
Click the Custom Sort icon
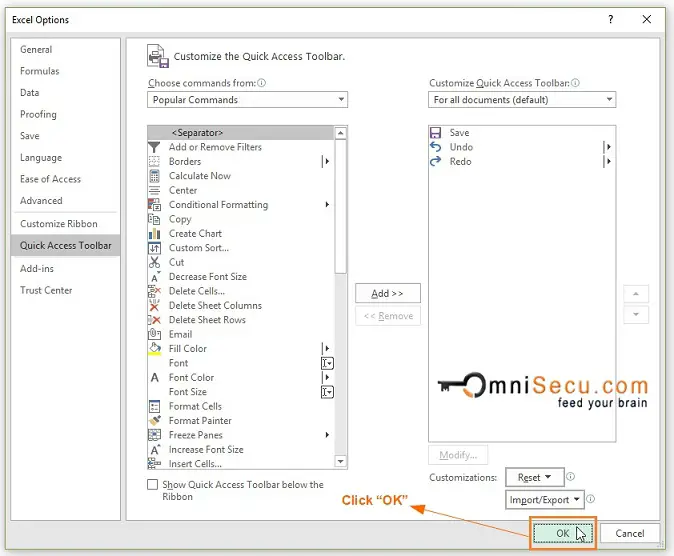click(x=154, y=248)
